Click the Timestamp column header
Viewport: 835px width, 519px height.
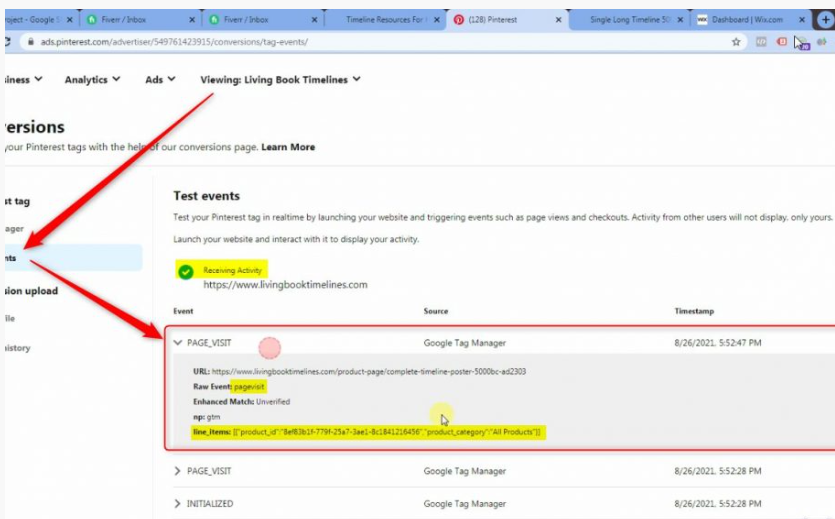click(x=694, y=311)
